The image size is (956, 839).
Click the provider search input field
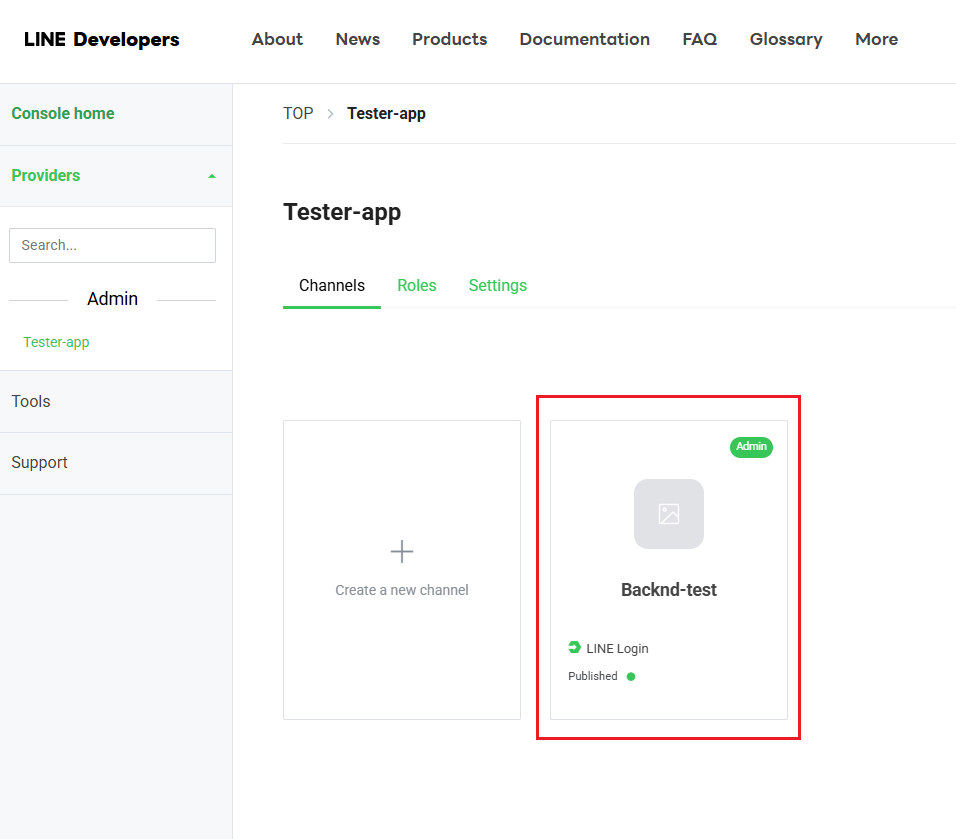[112, 245]
